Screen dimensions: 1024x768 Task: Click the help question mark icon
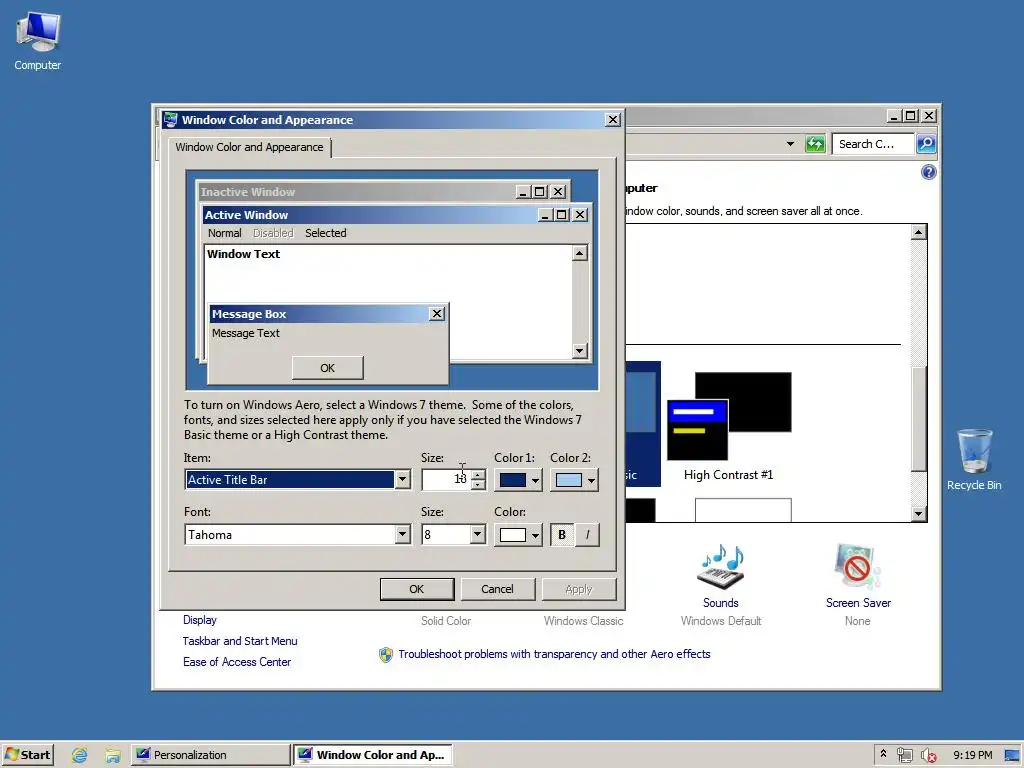pos(928,172)
